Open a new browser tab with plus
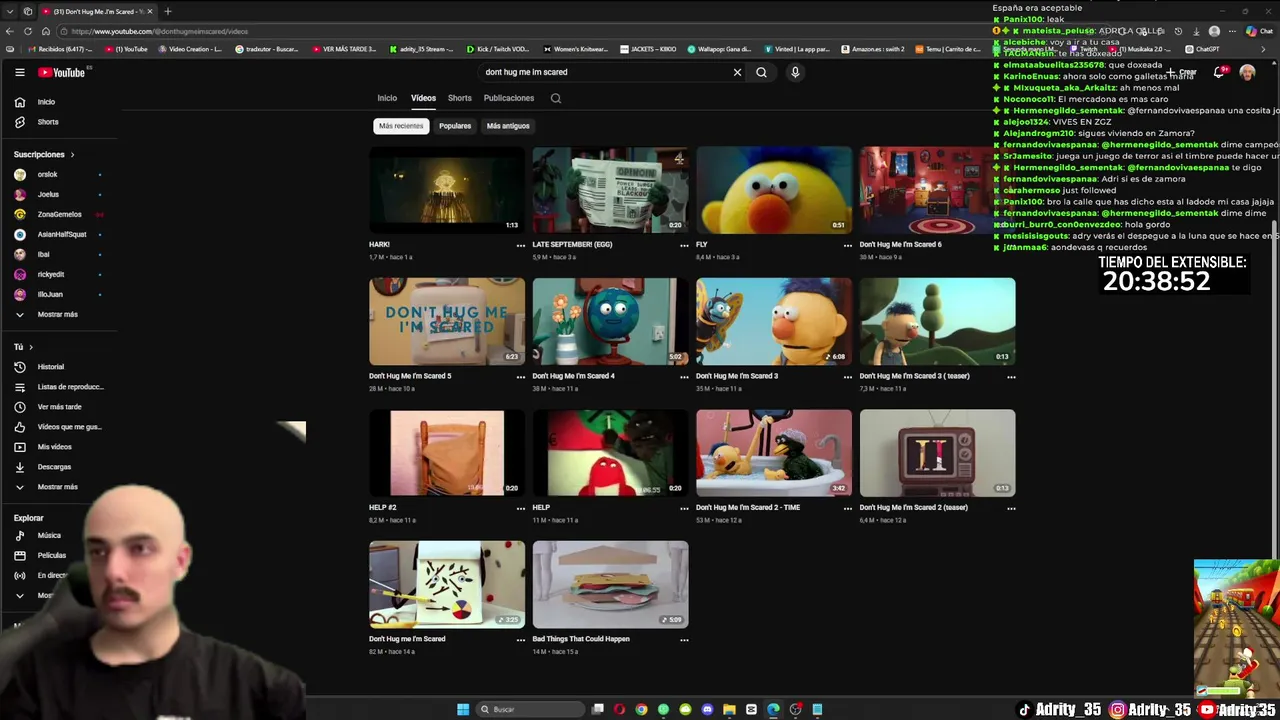Viewport: 1280px width, 720px height. (x=168, y=11)
